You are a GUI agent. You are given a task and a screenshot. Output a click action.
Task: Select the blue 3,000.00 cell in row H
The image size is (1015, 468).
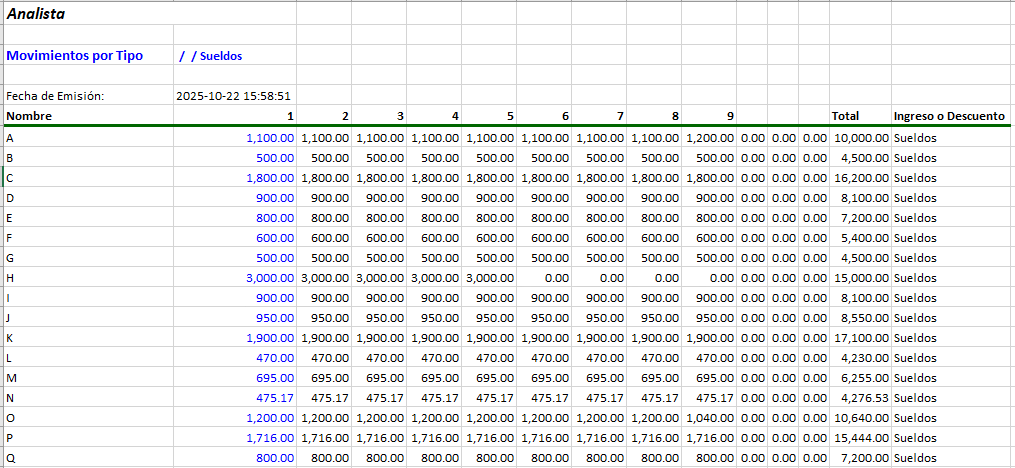[x=270, y=278]
